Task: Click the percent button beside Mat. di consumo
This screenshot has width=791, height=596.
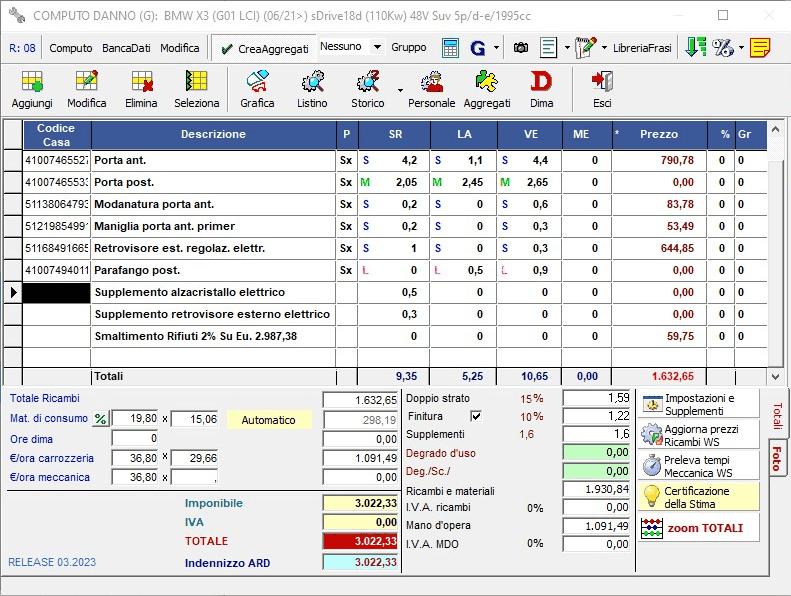Action: (x=100, y=419)
